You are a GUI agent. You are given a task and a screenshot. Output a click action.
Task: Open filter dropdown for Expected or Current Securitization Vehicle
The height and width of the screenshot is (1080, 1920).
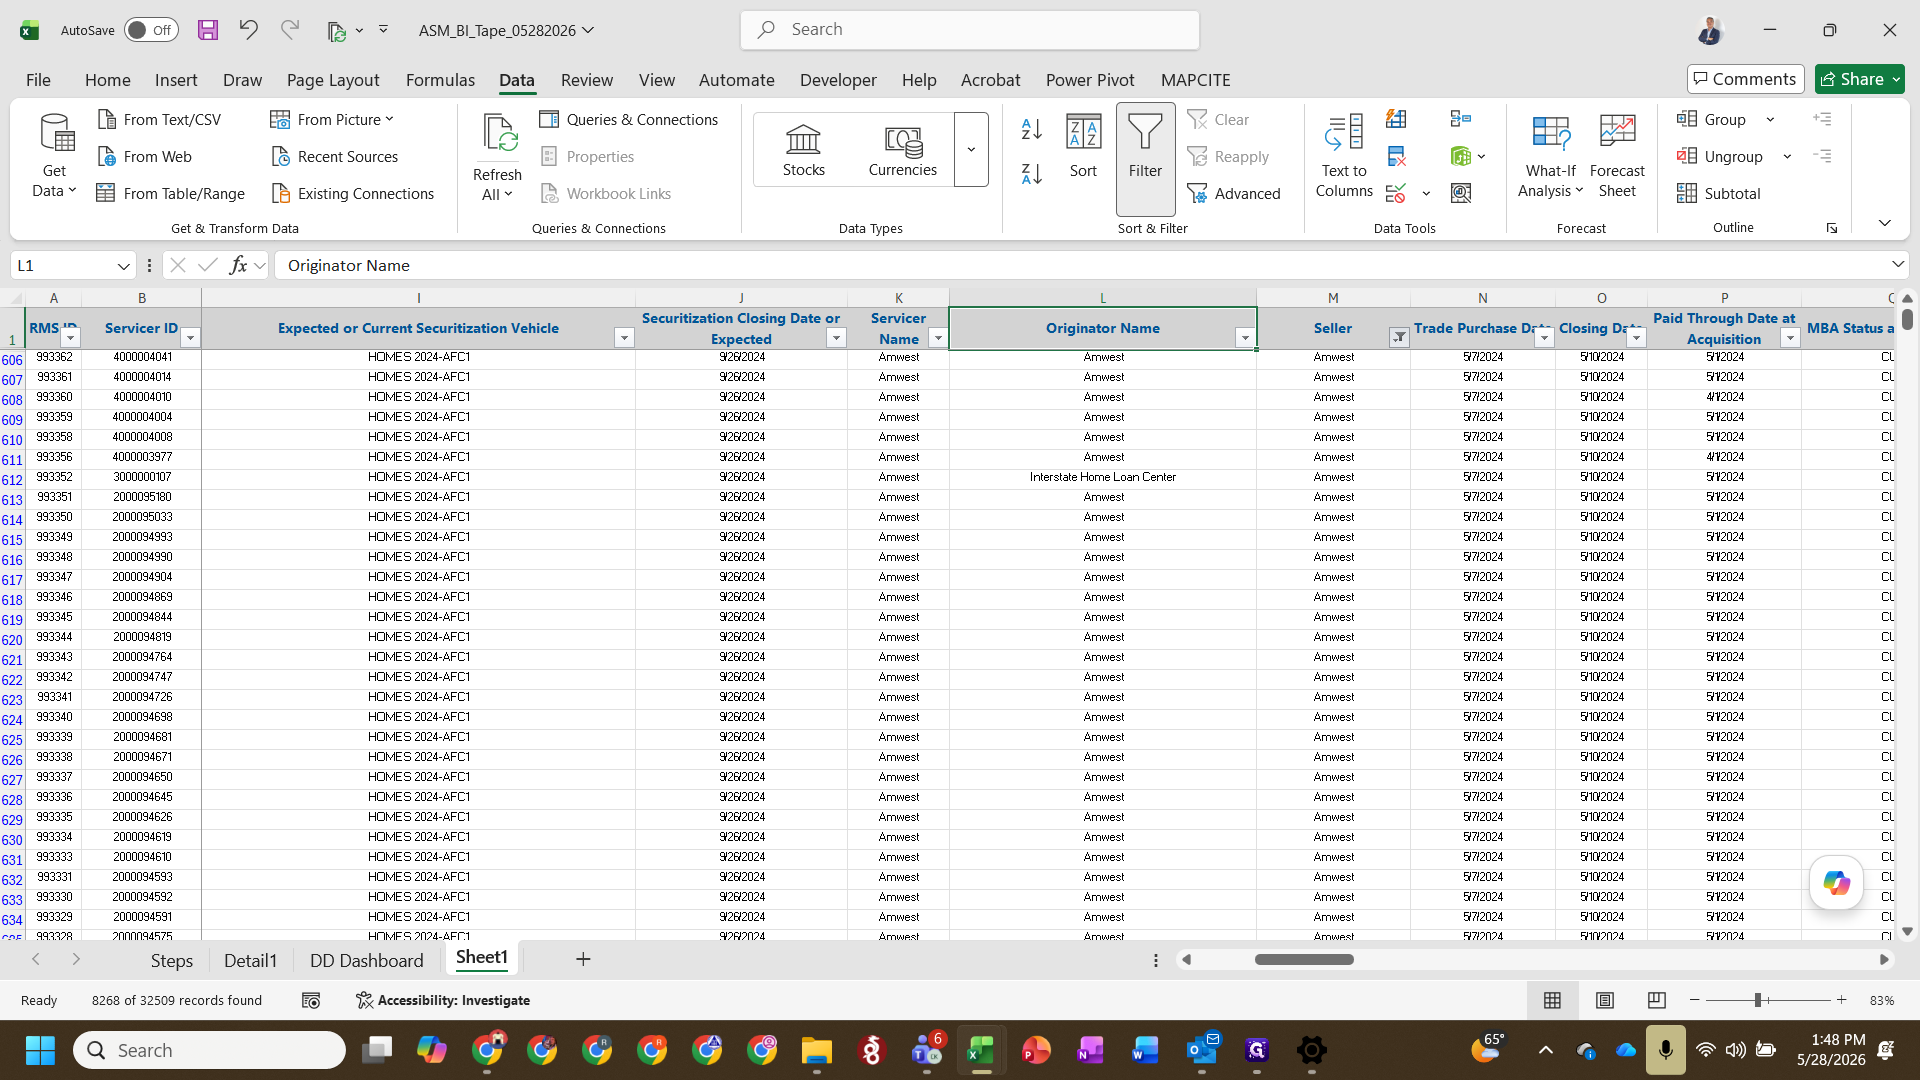point(624,338)
